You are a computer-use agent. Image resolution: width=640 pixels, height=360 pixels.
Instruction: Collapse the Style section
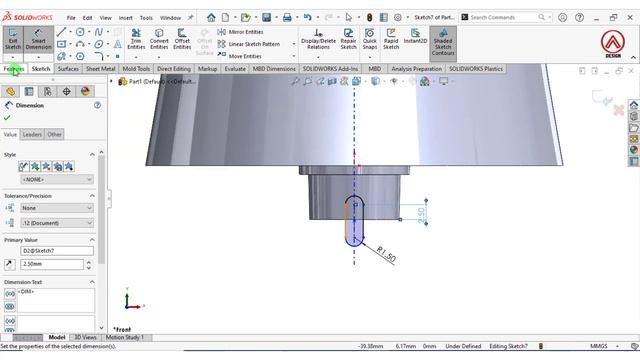coord(92,155)
